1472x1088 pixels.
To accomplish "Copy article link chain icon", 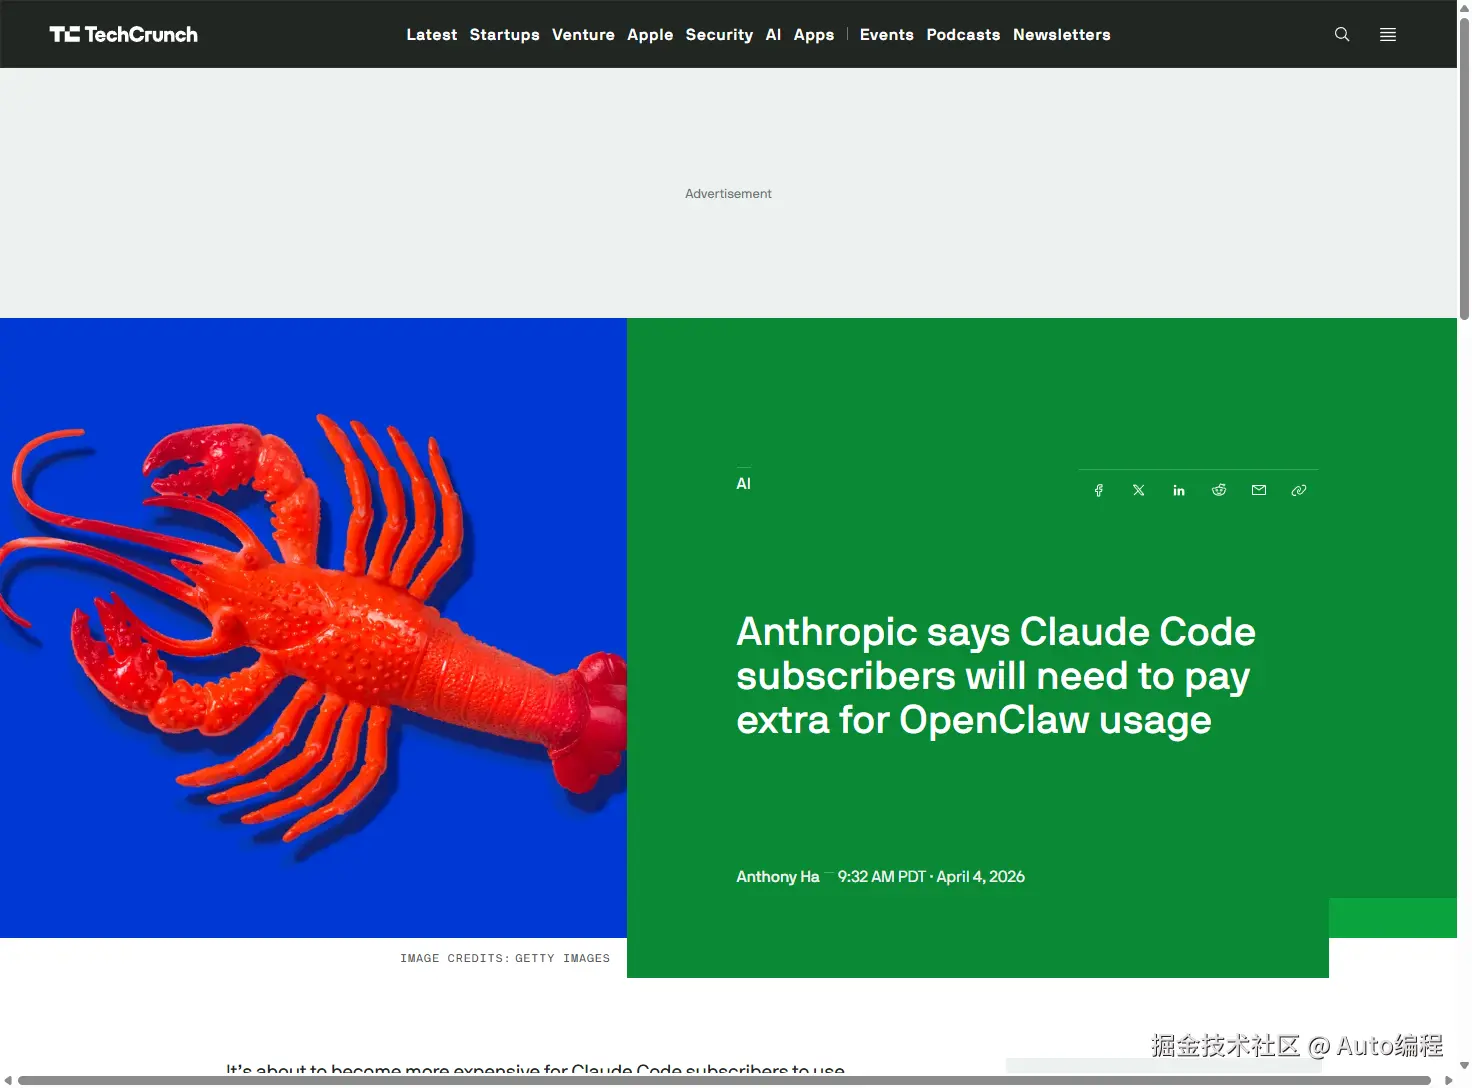I will (x=1298, y=490).
